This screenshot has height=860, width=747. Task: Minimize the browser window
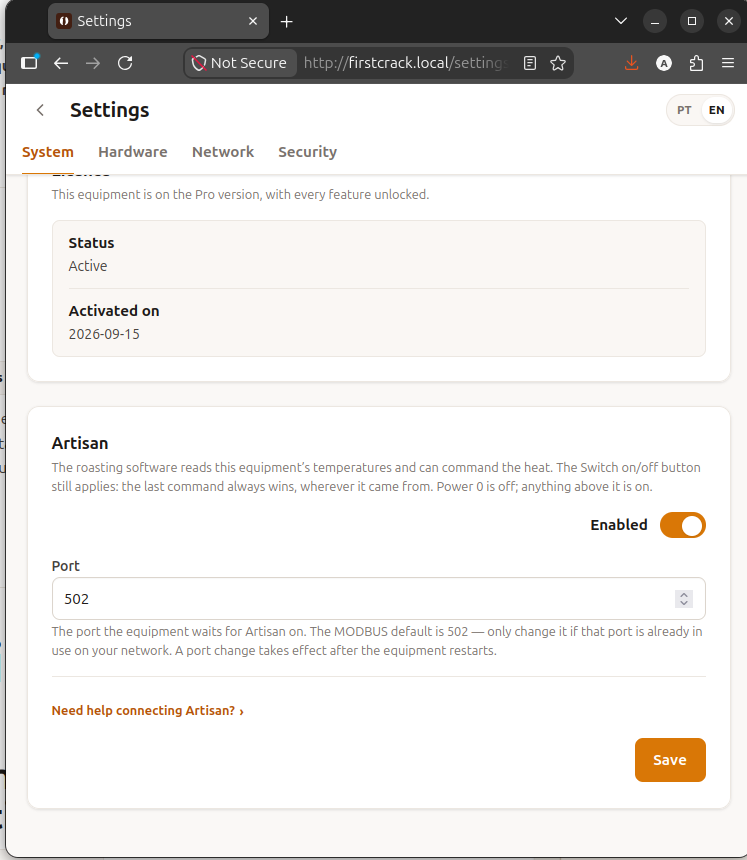(655, 21)
